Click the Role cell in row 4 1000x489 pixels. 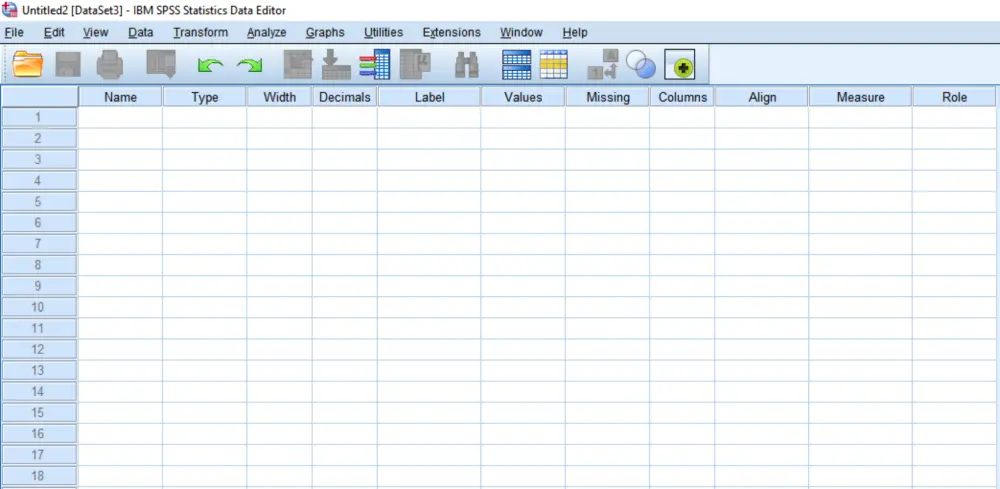tap(955, 180)
